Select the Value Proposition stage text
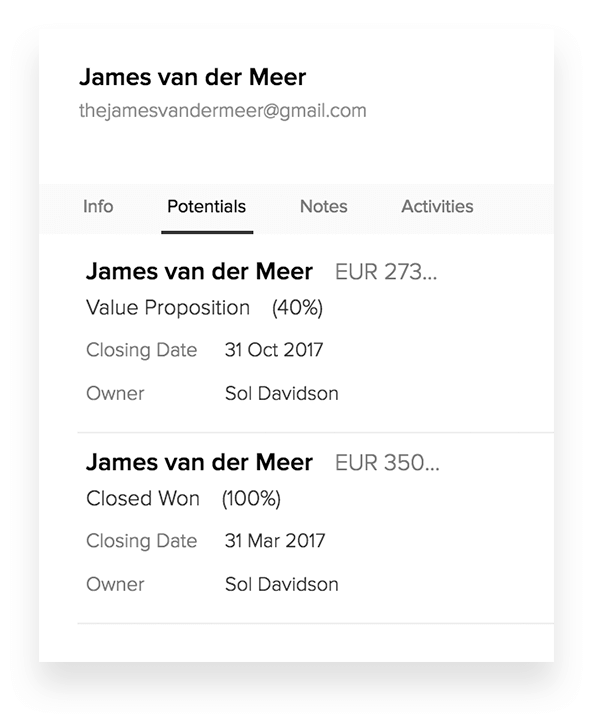The width and height of the screenshot is (614, 726). point(168,308)
